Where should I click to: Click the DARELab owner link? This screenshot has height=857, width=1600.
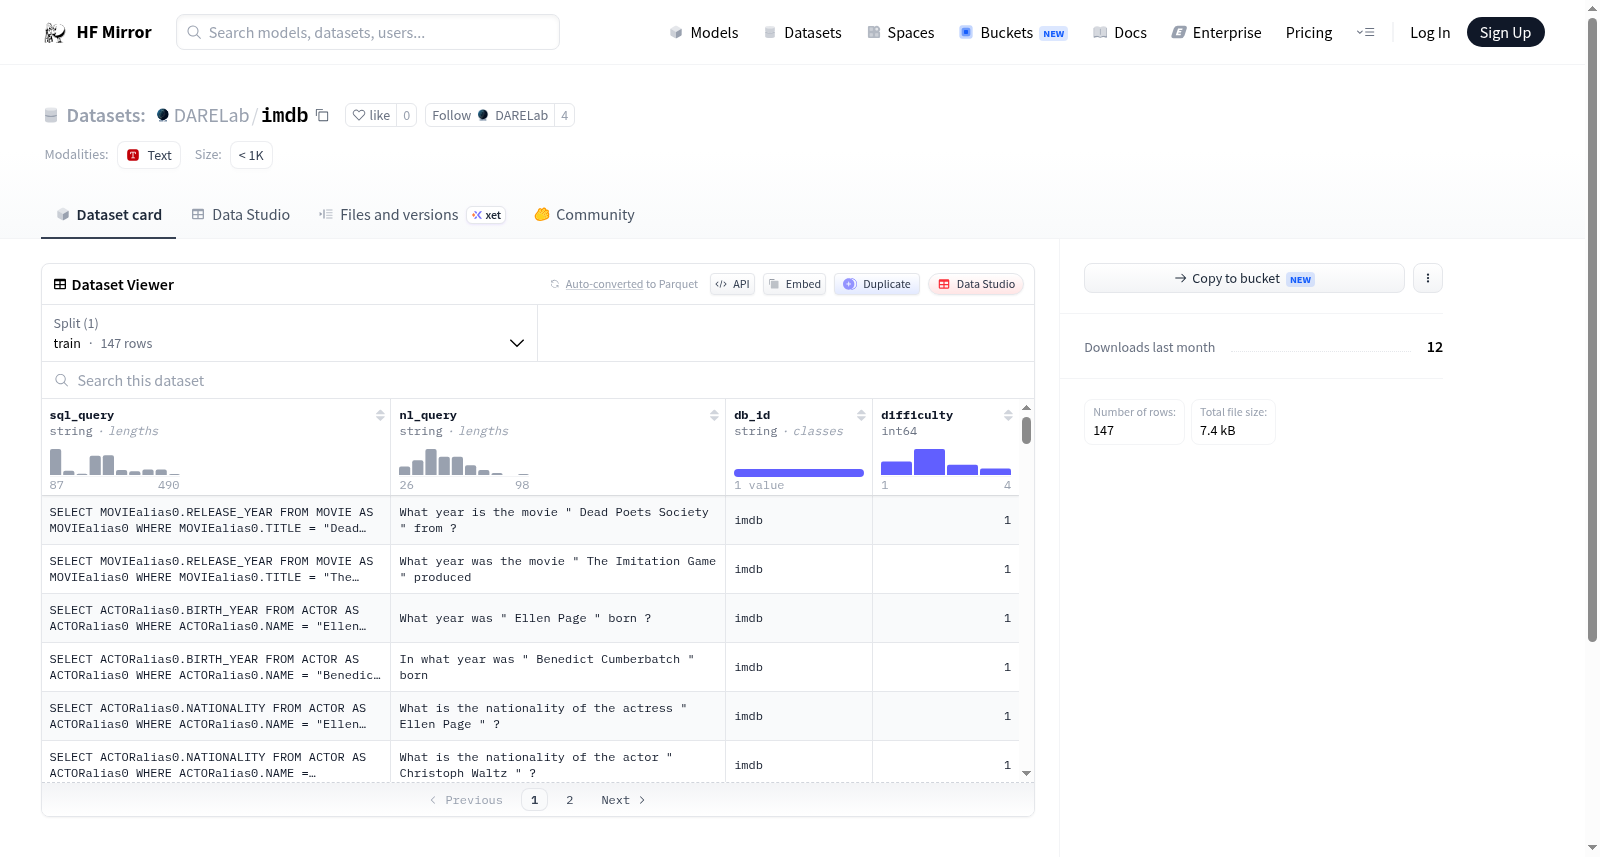(x=211, y=116)
